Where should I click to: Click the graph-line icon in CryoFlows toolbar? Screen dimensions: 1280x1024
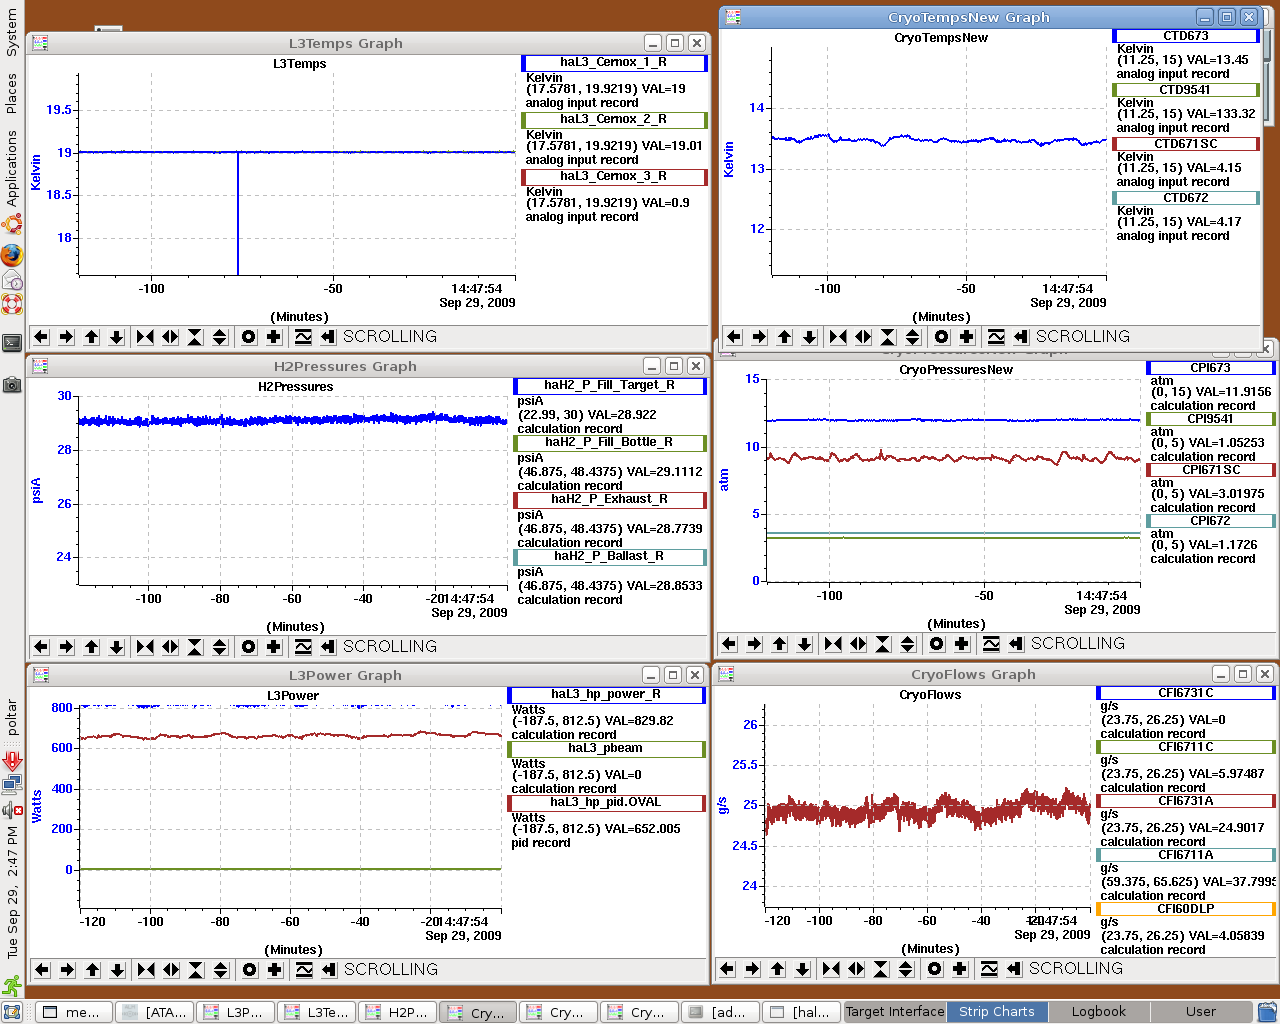coord(989,969)
